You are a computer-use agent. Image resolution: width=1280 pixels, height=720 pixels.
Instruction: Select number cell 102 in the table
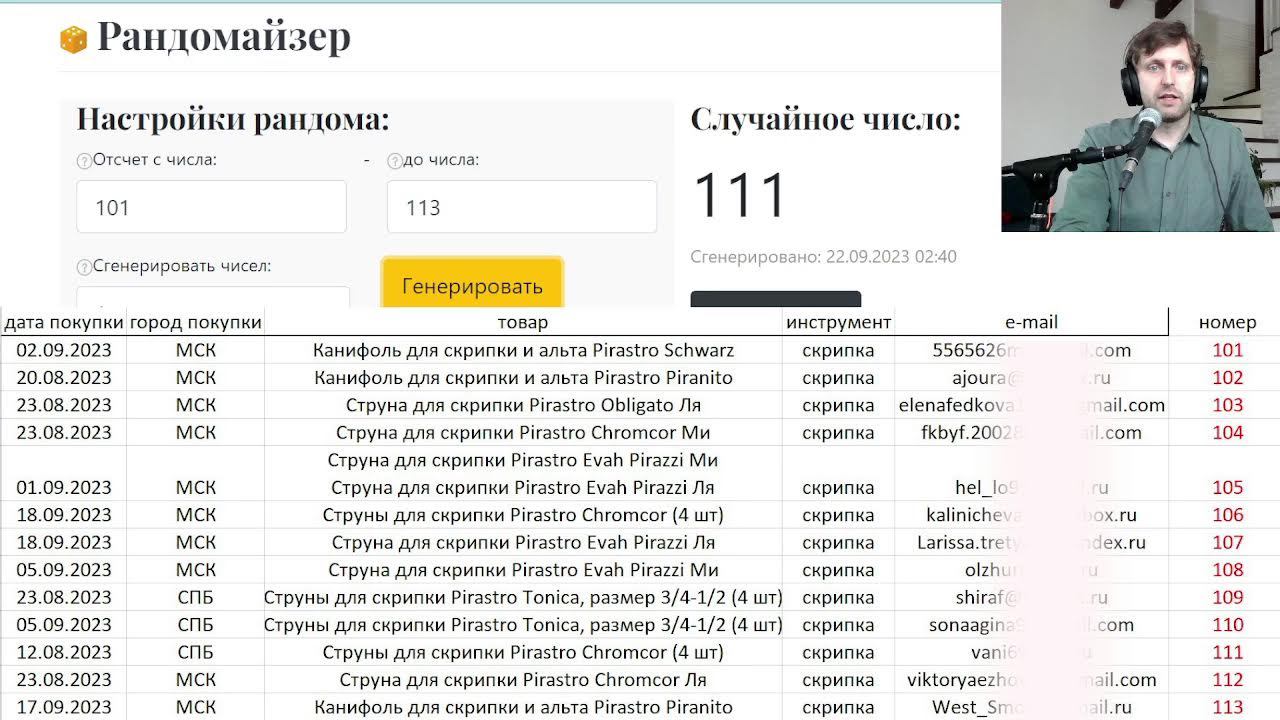click(1227, 378)
